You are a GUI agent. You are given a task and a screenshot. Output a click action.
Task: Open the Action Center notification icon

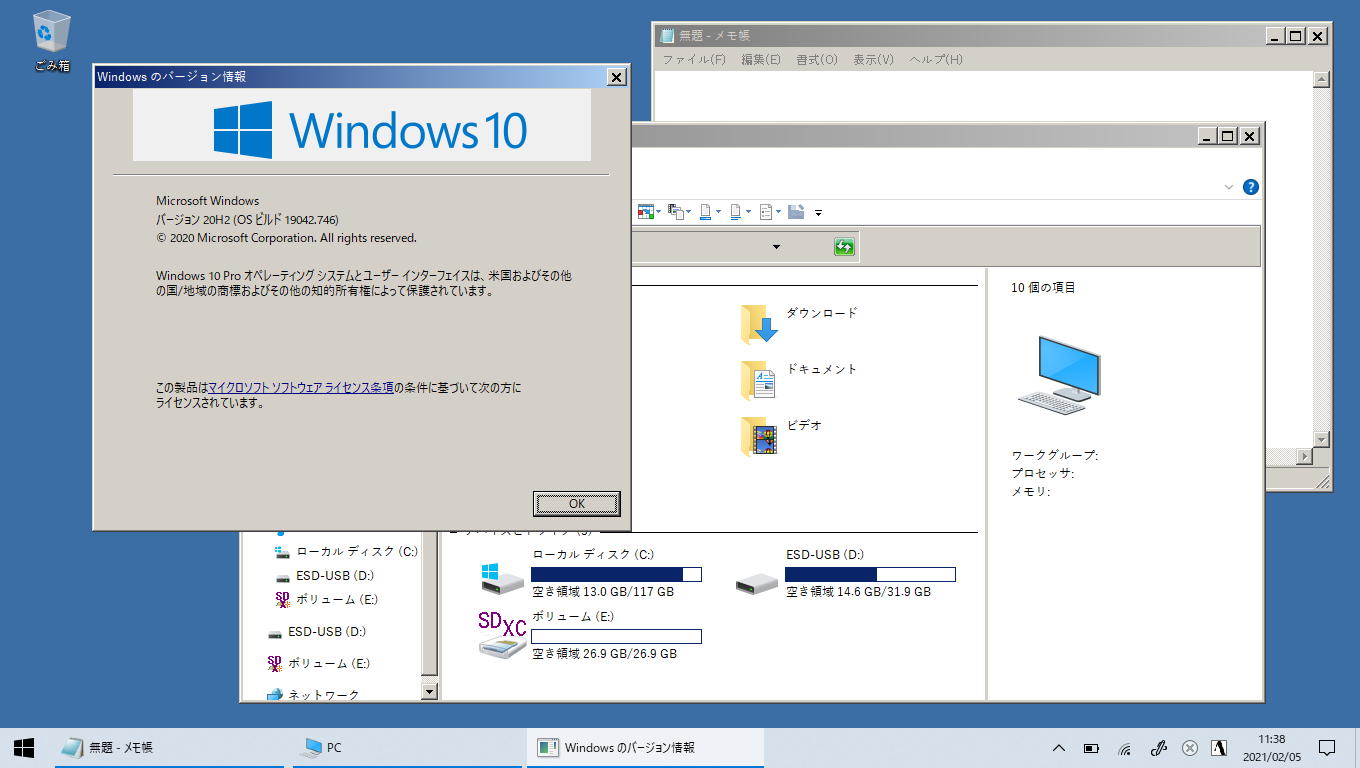[1327, 748]
